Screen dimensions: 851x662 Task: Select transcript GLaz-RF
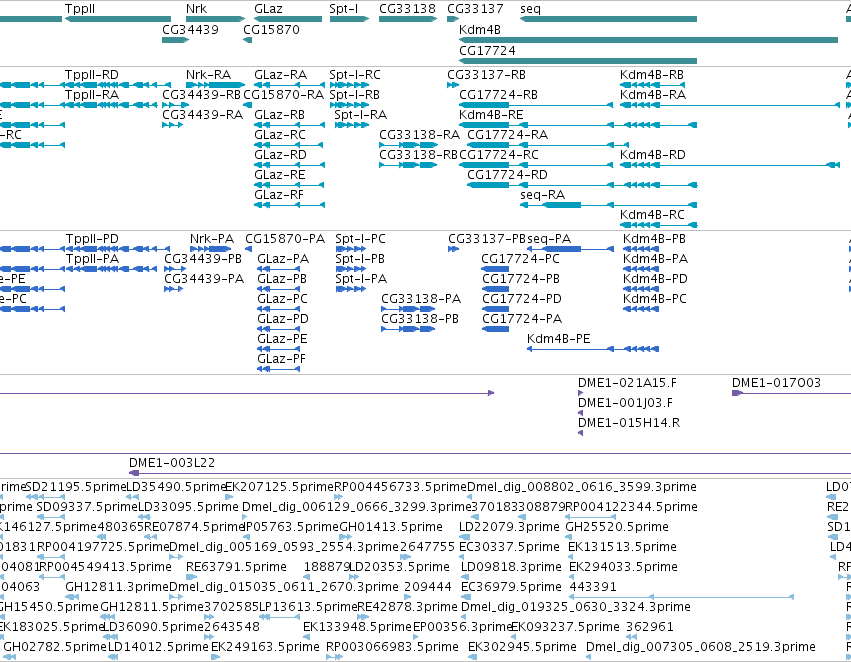279,194
